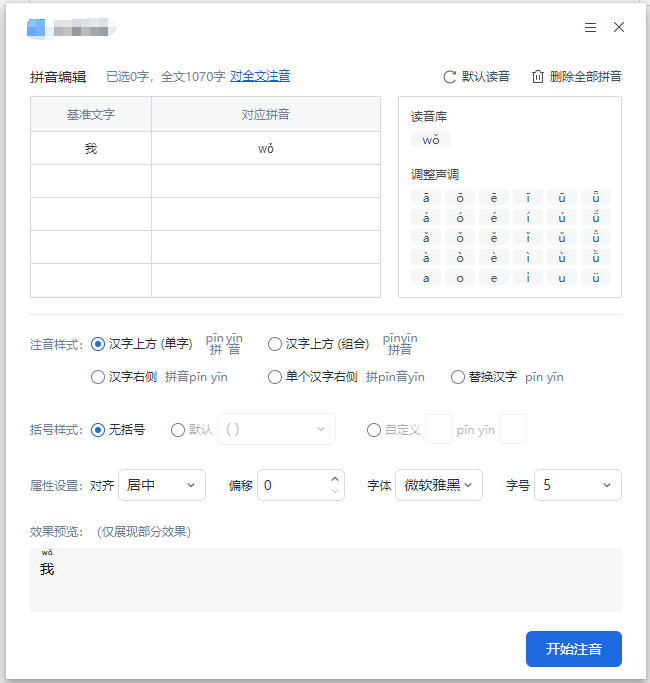Pick tone letter ǐ

528,237
